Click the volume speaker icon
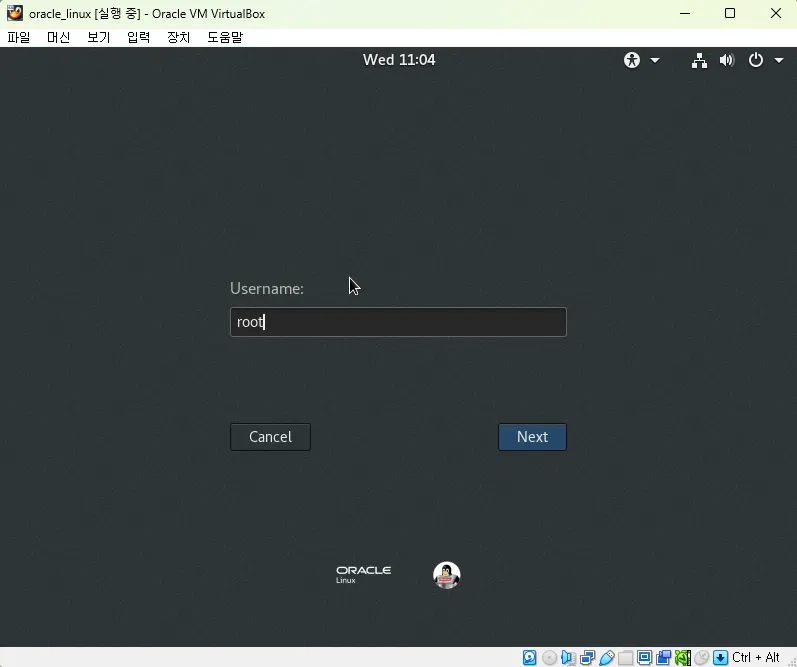797x667 pixels. [727, 60]
